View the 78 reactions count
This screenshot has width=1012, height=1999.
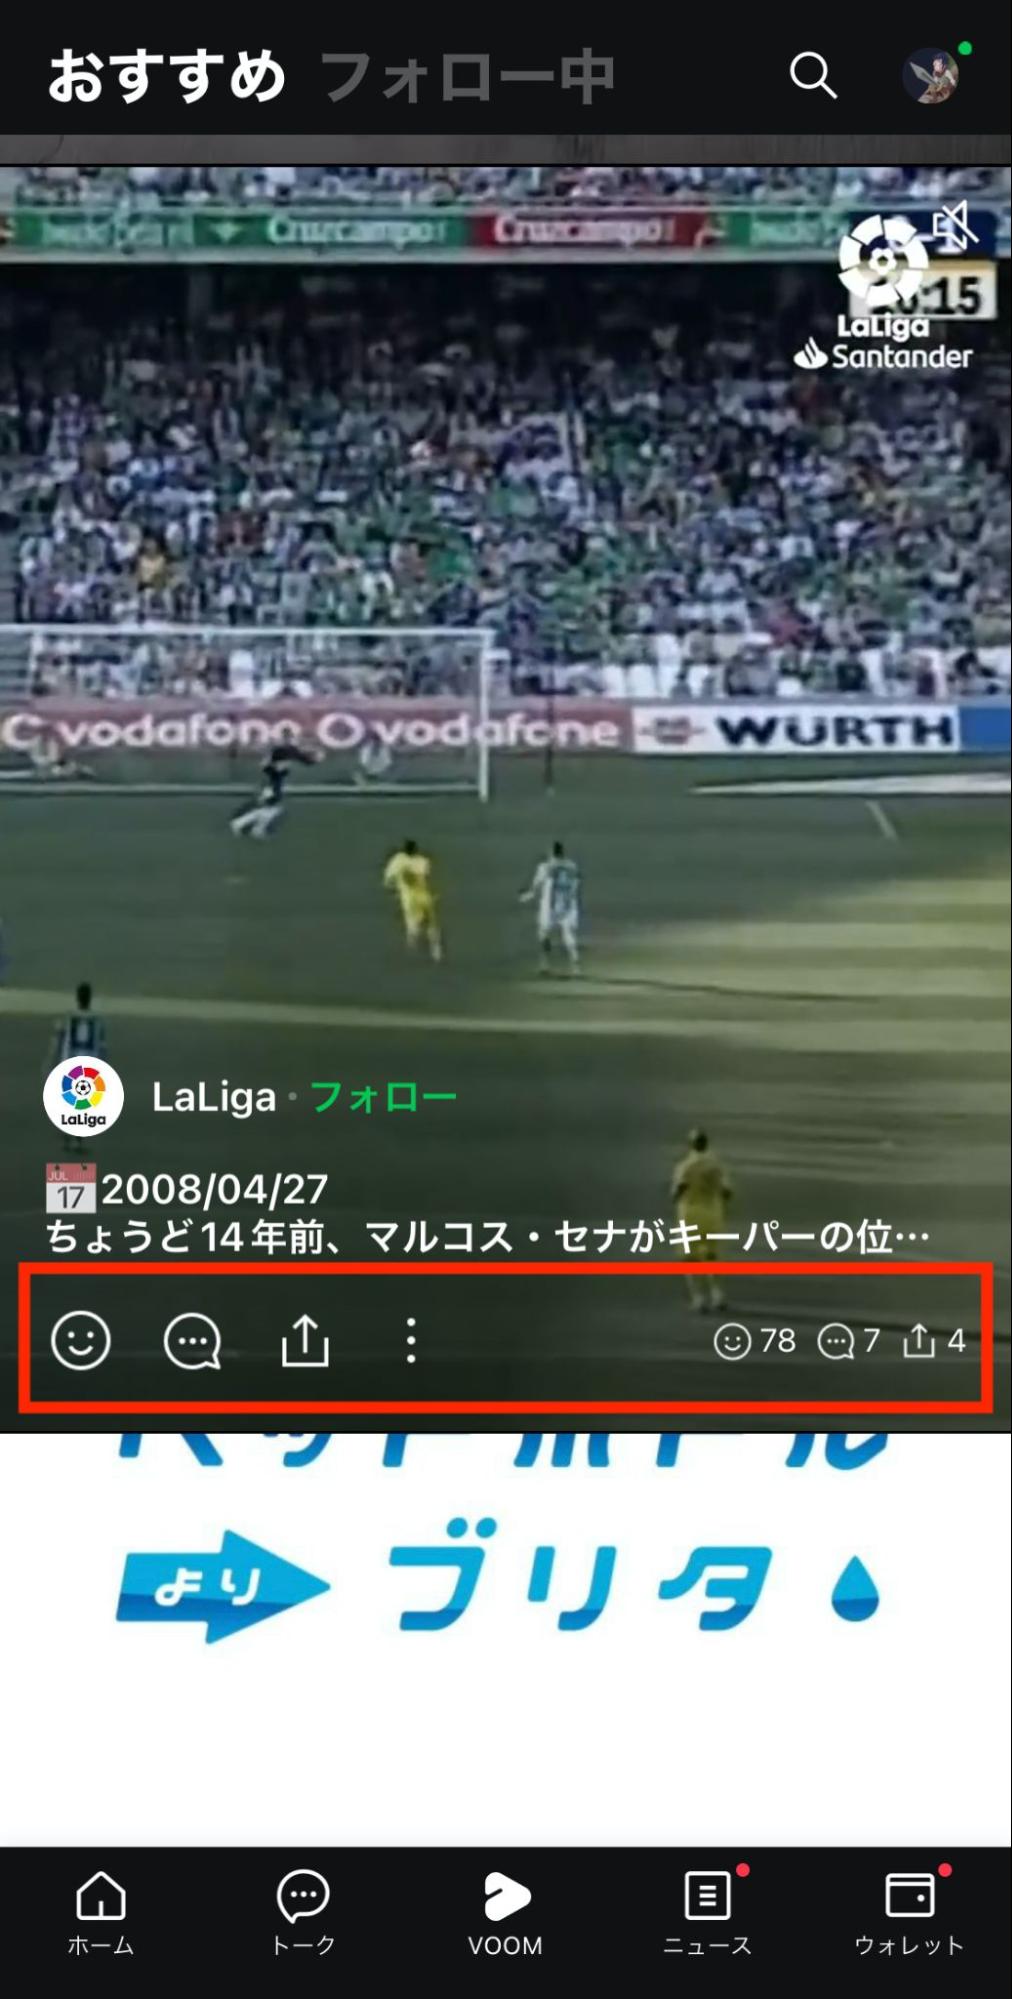(x=755, y=1340)
